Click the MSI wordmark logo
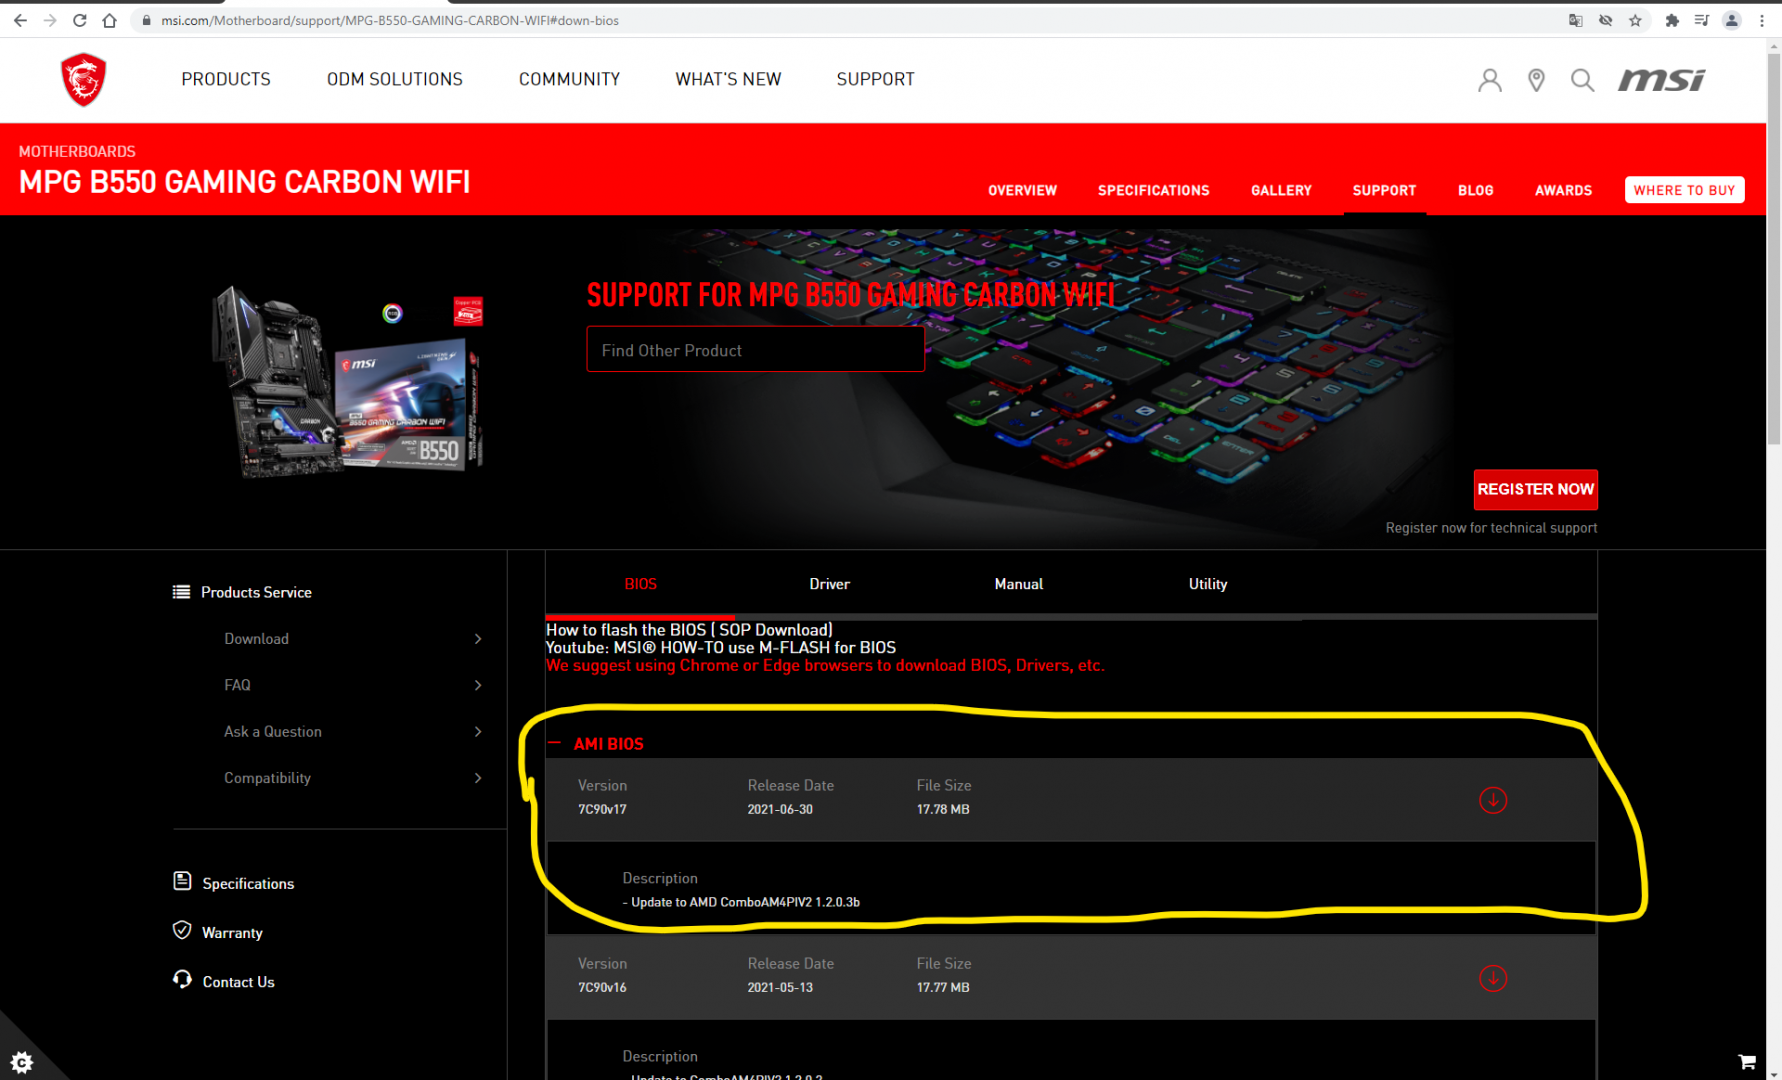Image resolution: width=1782 pixels, height=1080 pixels. click(1662, 80)
